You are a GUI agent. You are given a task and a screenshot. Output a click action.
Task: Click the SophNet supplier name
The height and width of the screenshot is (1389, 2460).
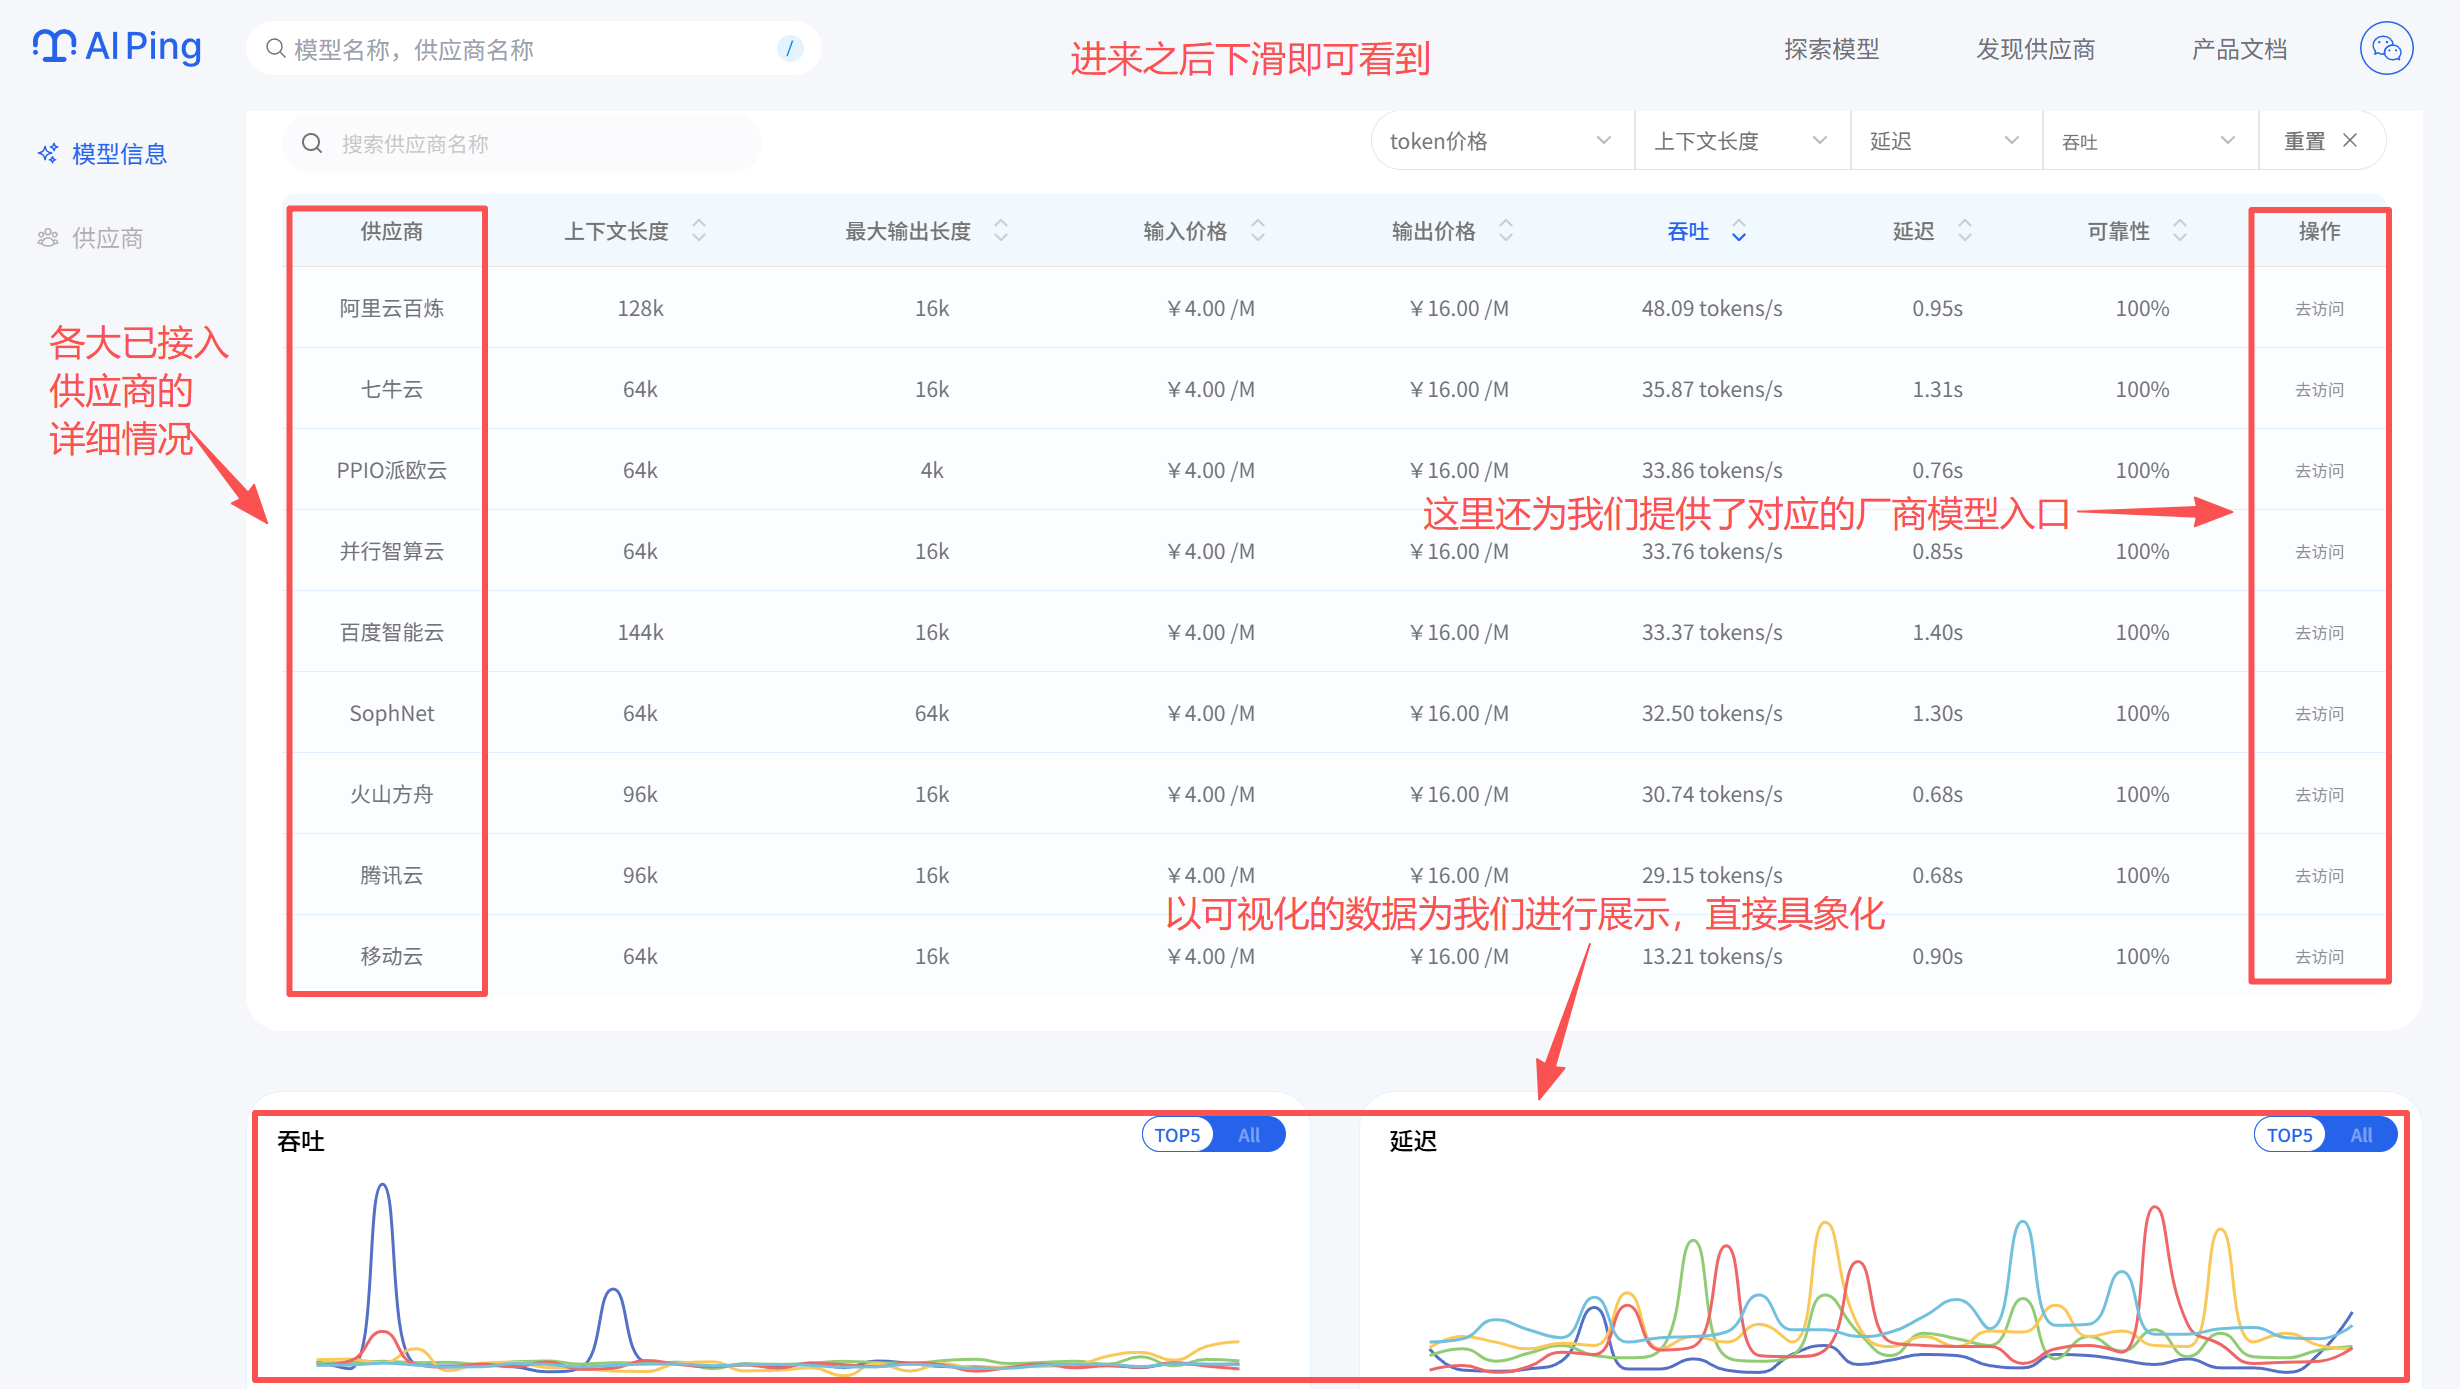(391, 713)
